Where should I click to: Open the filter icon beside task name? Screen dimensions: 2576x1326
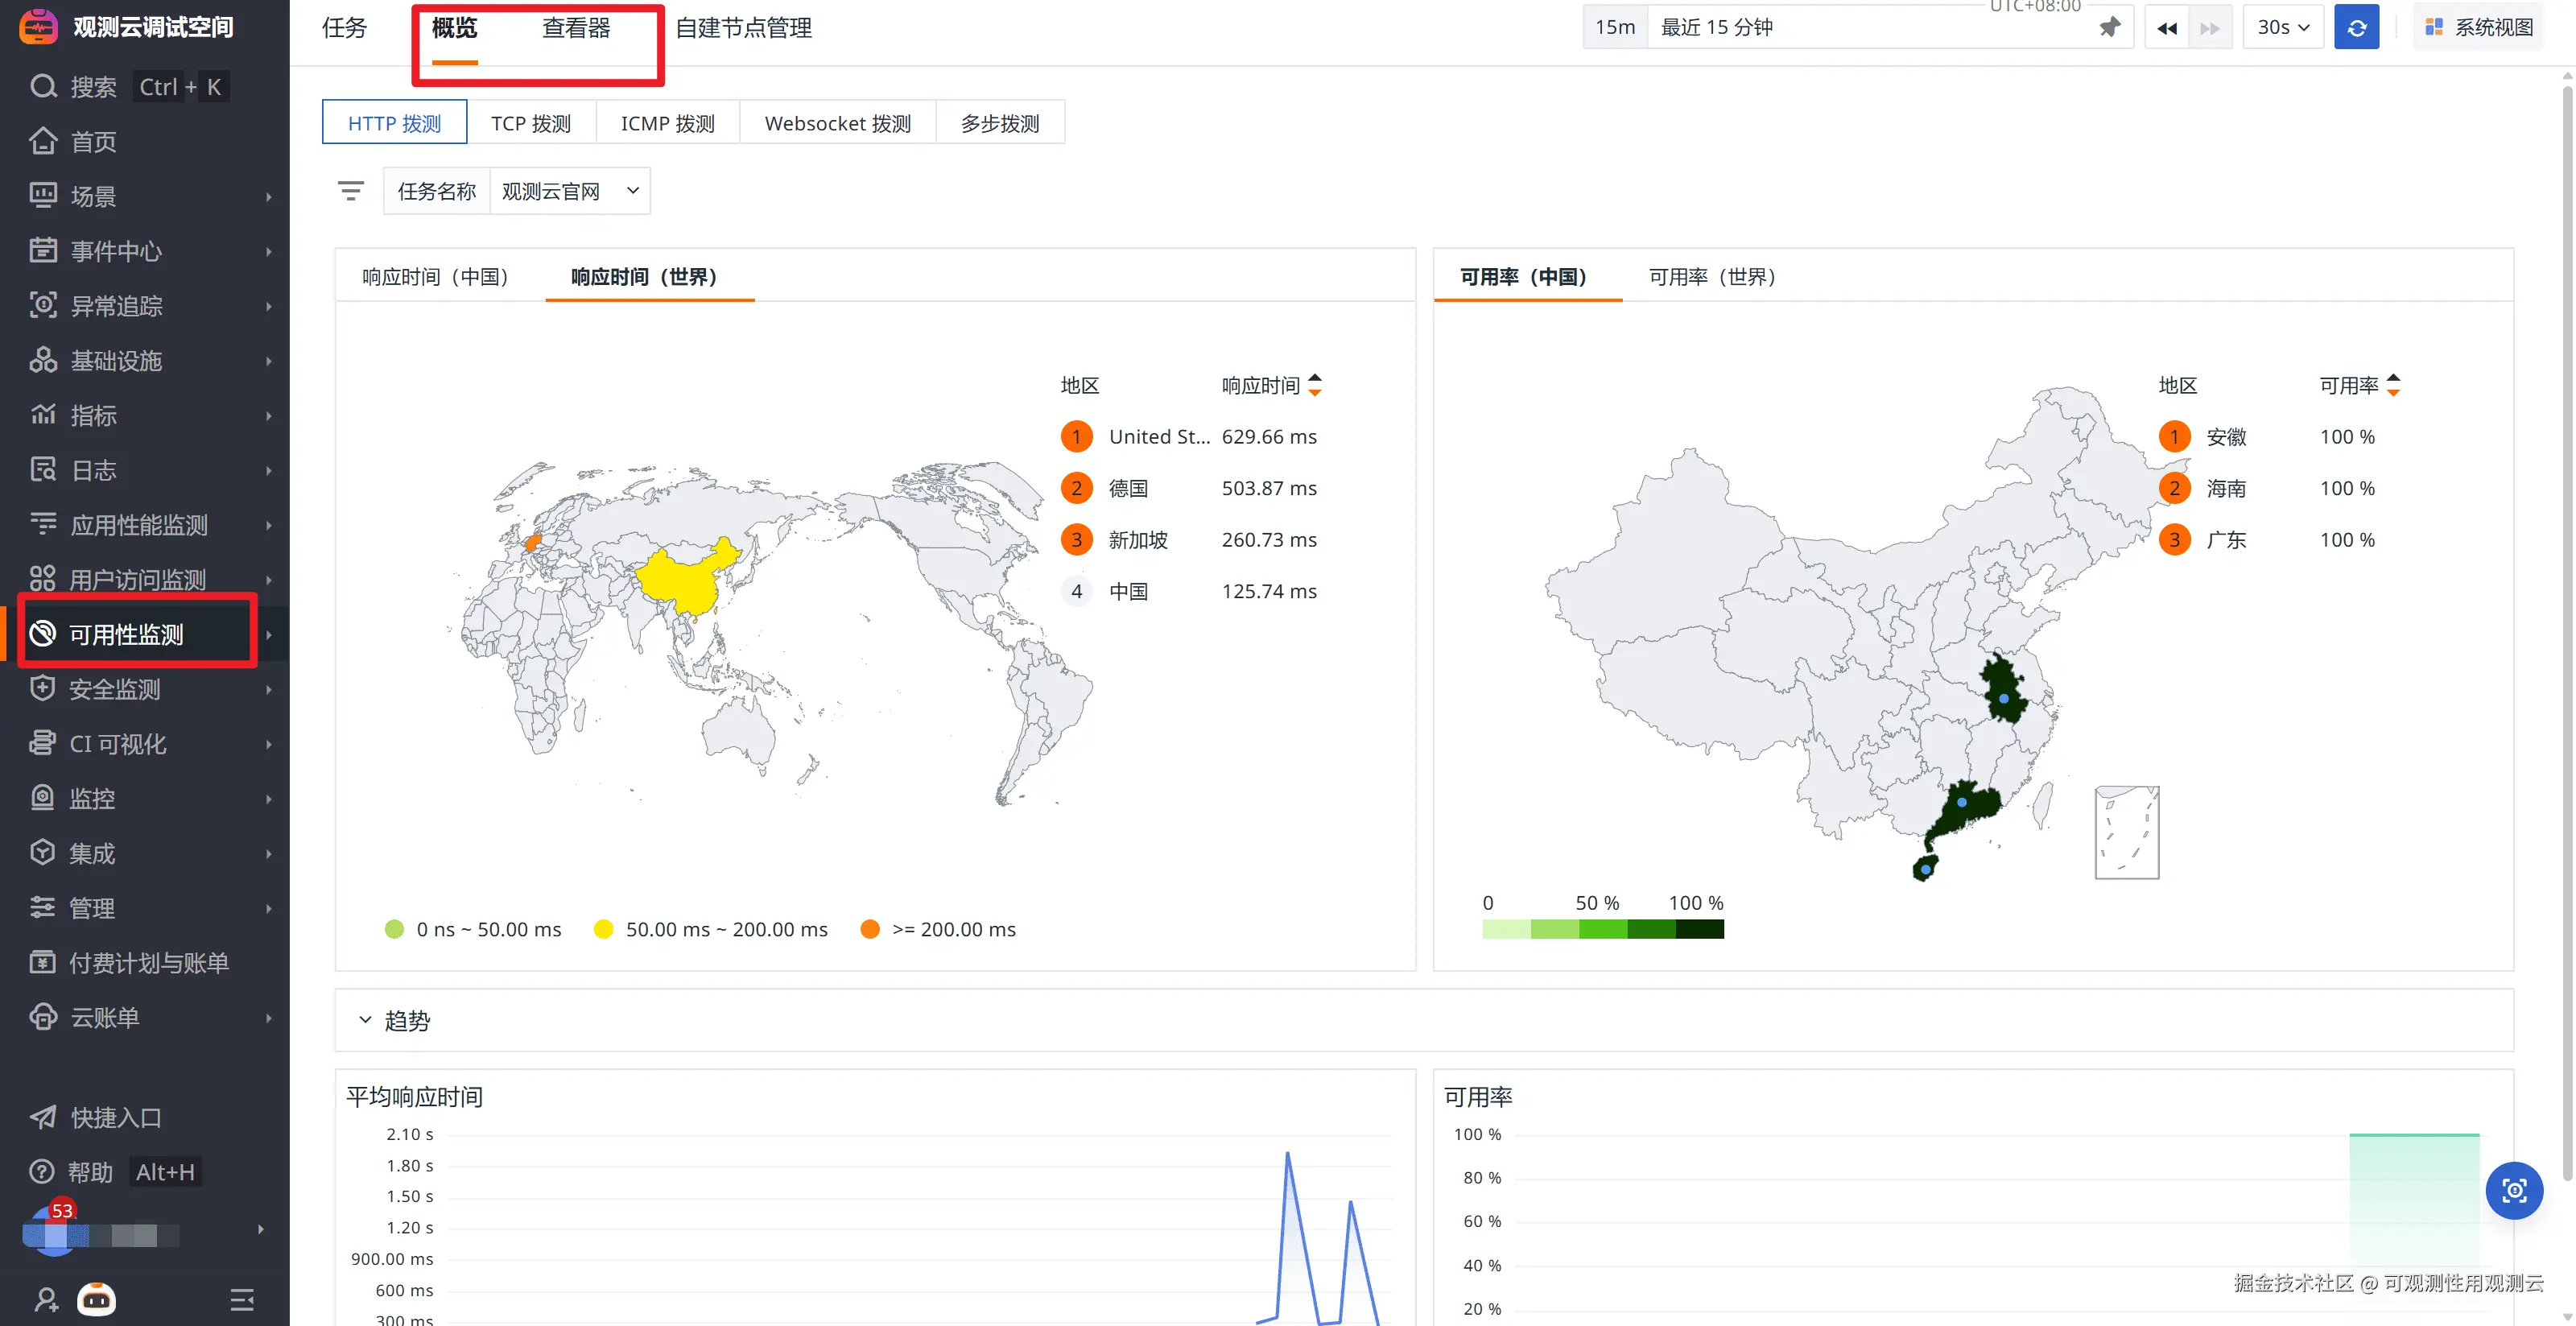[350, 190]
